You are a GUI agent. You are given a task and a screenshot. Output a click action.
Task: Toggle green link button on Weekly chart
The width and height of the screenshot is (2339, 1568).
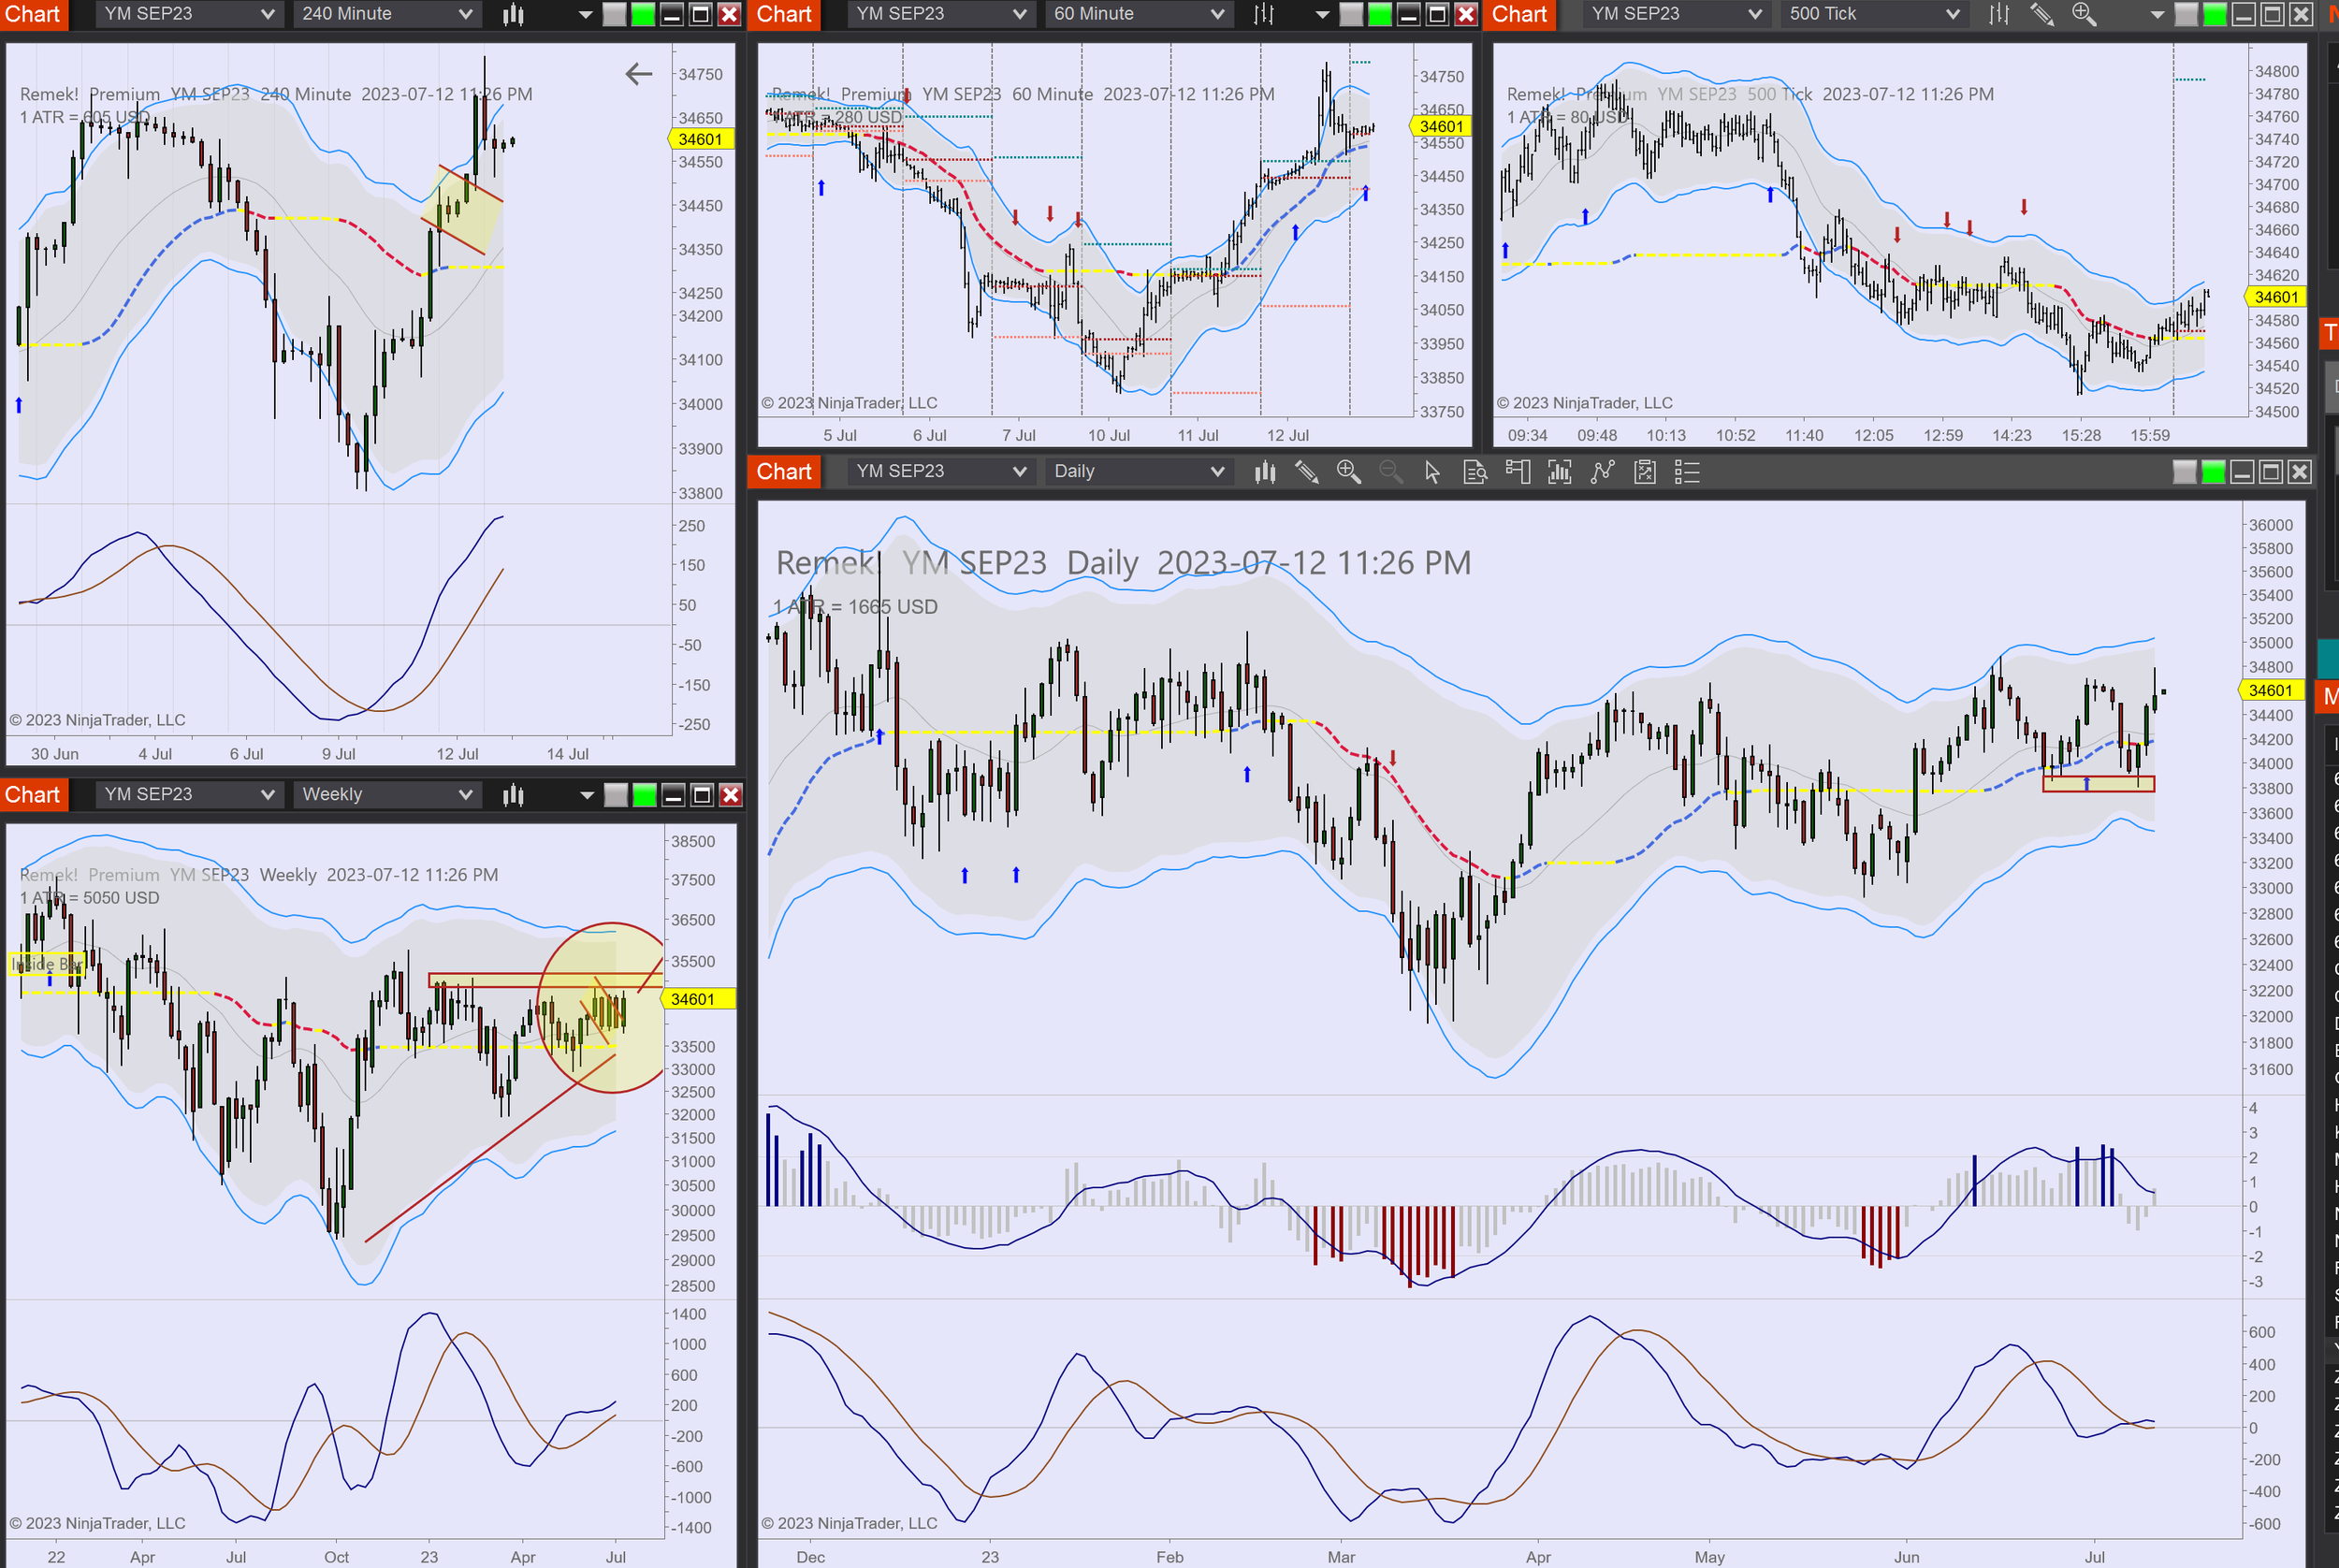[645, 795]
